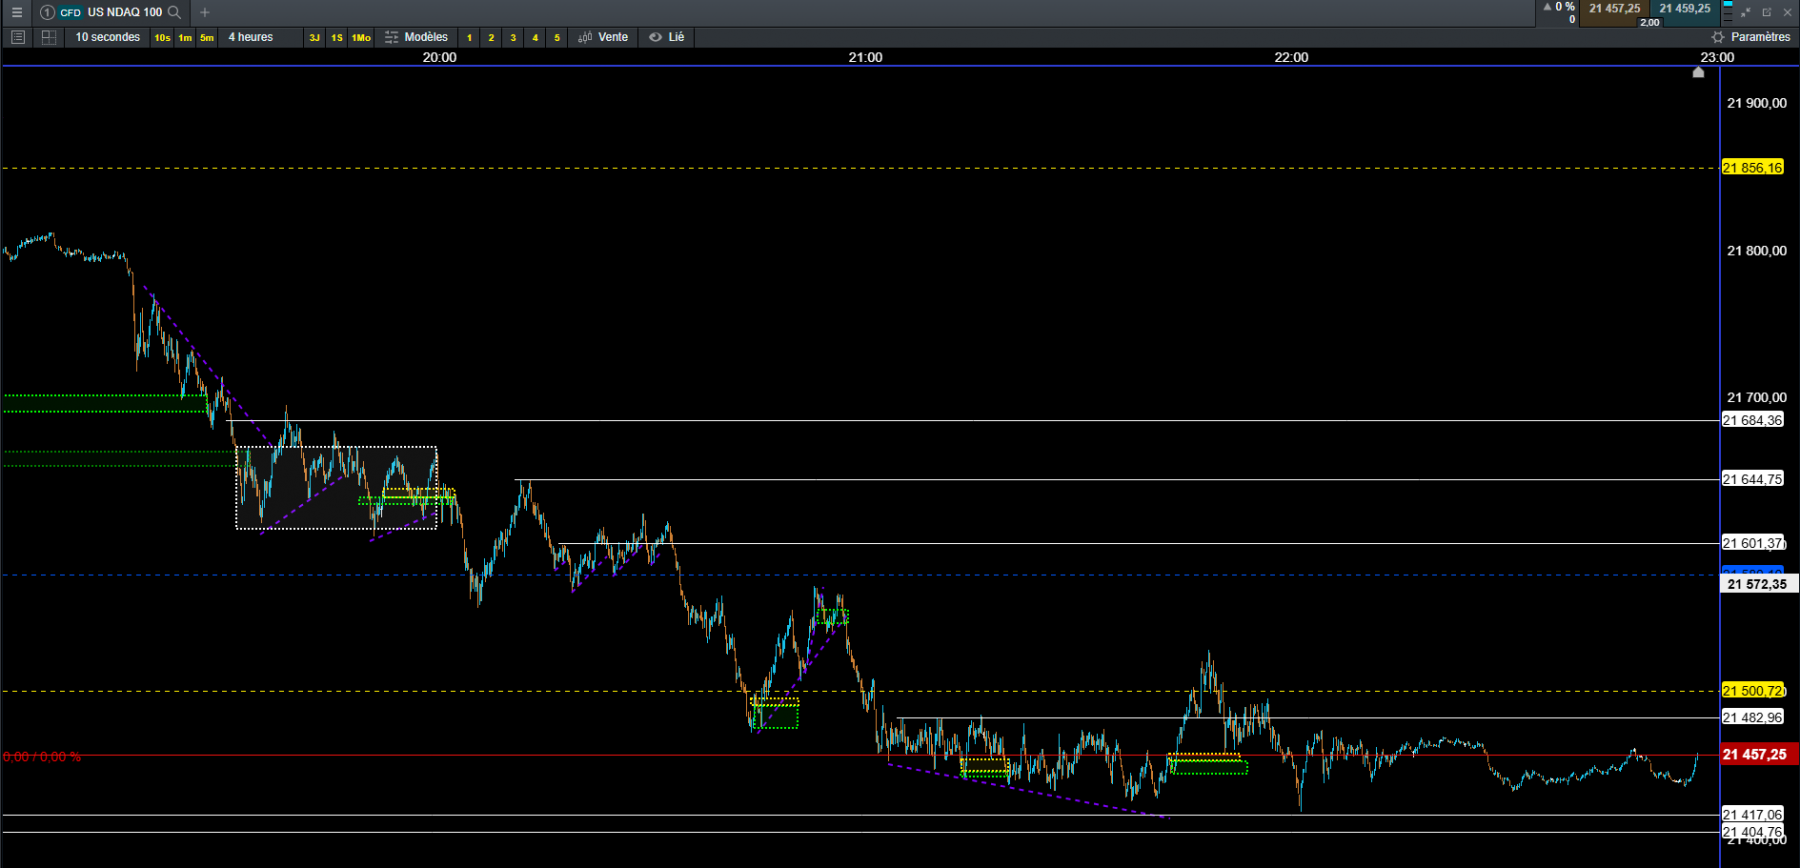Select model preset number 3
Image resolution: width=1800 pixels, height=868 pixels.
513,38
